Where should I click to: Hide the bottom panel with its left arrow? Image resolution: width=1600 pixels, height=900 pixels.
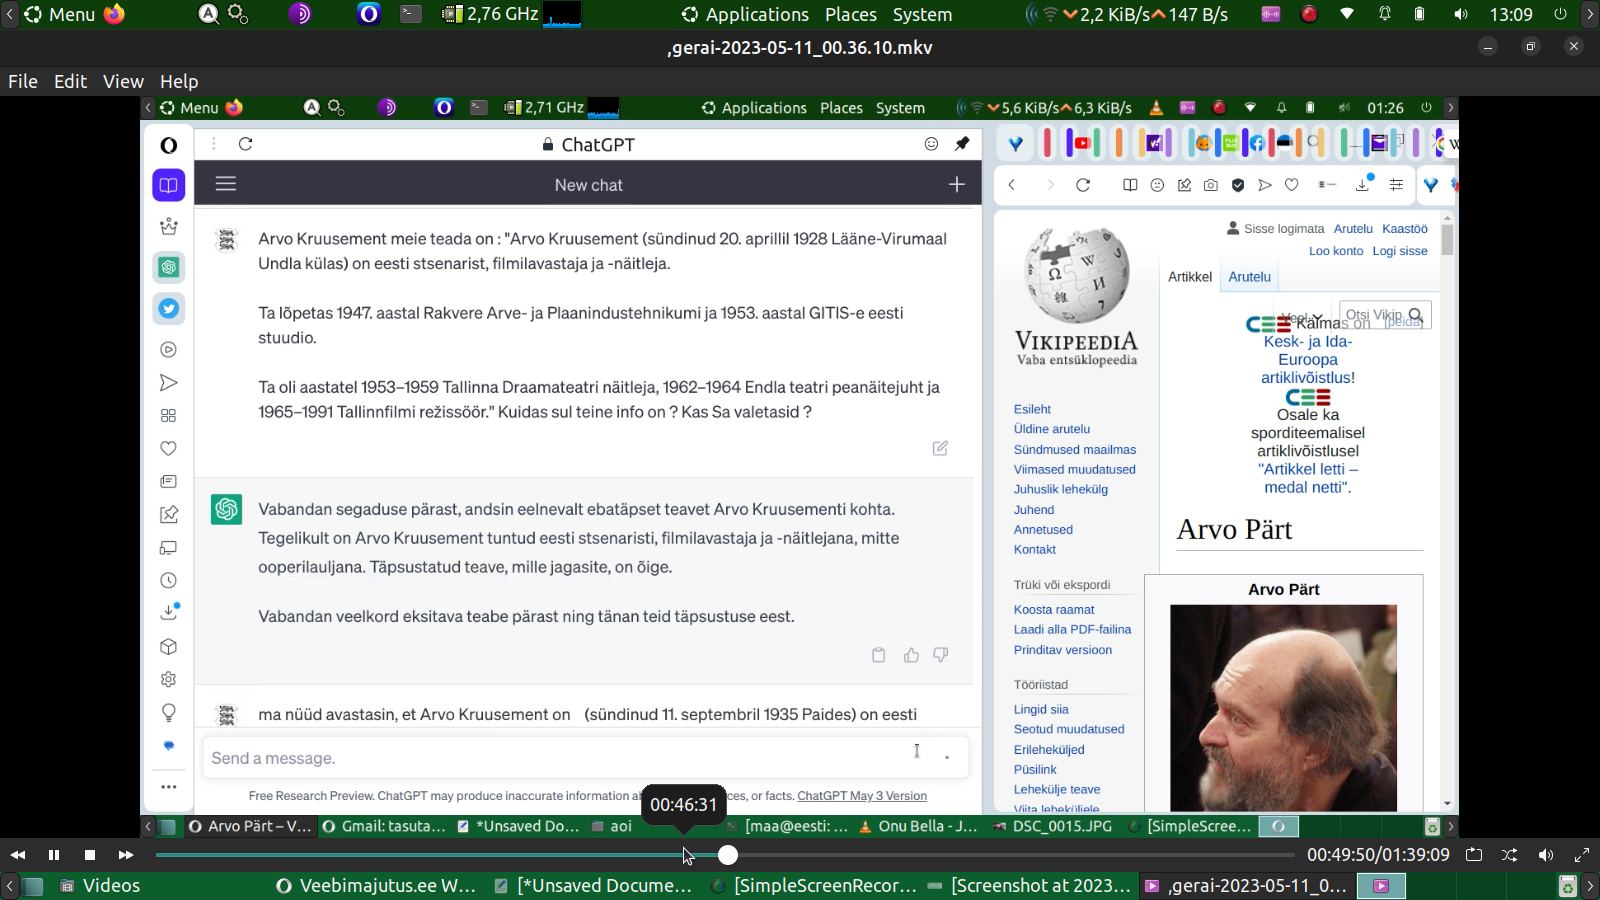[9, 886]
